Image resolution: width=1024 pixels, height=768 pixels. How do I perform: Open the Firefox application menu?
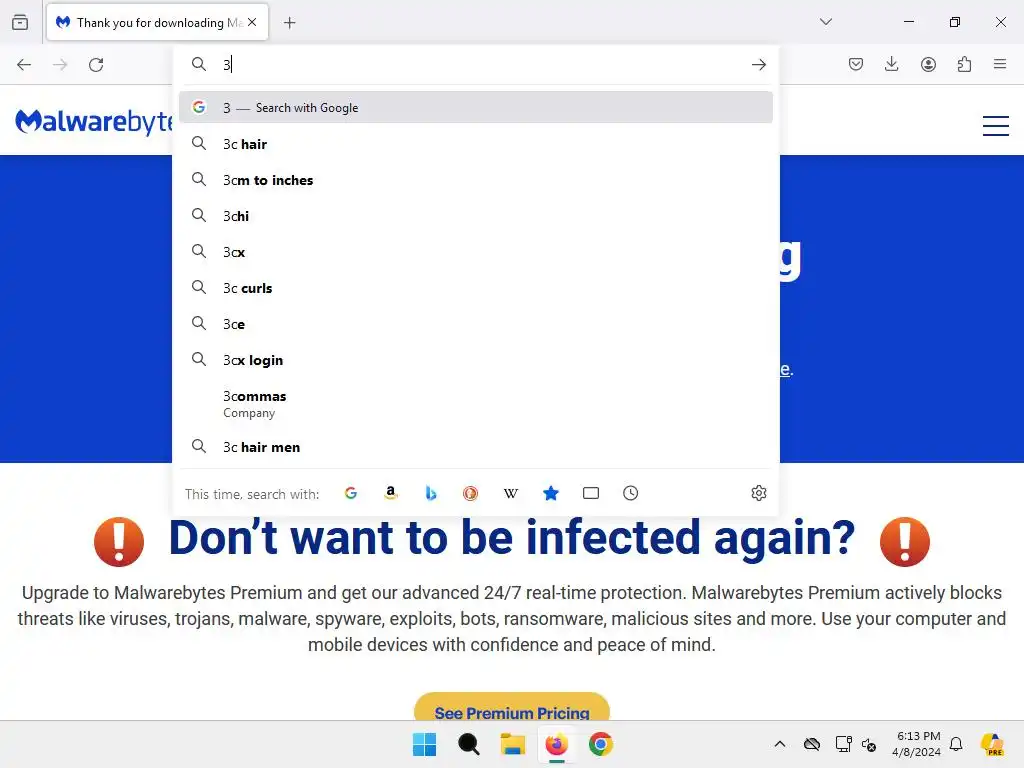coord(1000,64)
